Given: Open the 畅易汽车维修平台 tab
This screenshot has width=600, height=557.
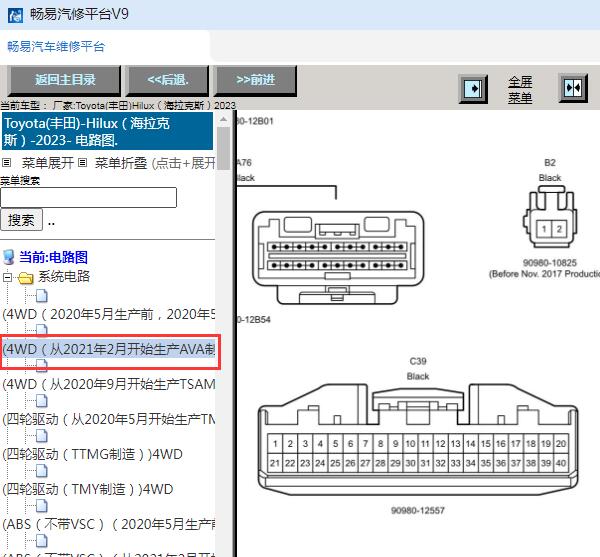Looking at the screenshot, I should 56,47.
